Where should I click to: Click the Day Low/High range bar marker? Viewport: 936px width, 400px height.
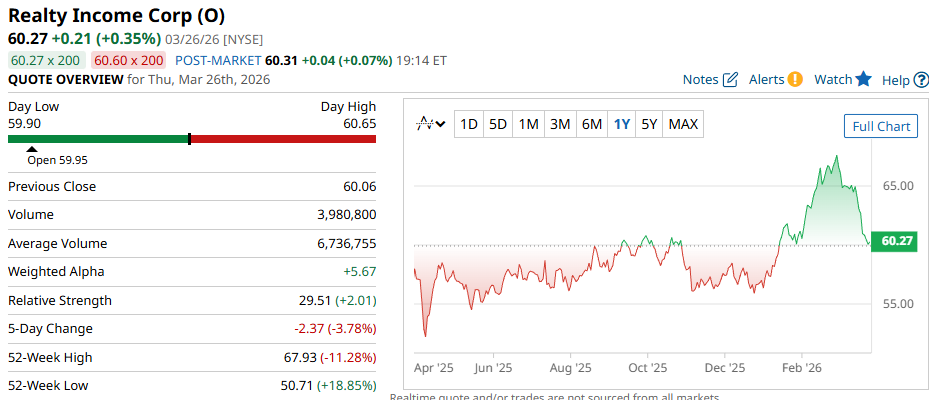tap(189, 138)
